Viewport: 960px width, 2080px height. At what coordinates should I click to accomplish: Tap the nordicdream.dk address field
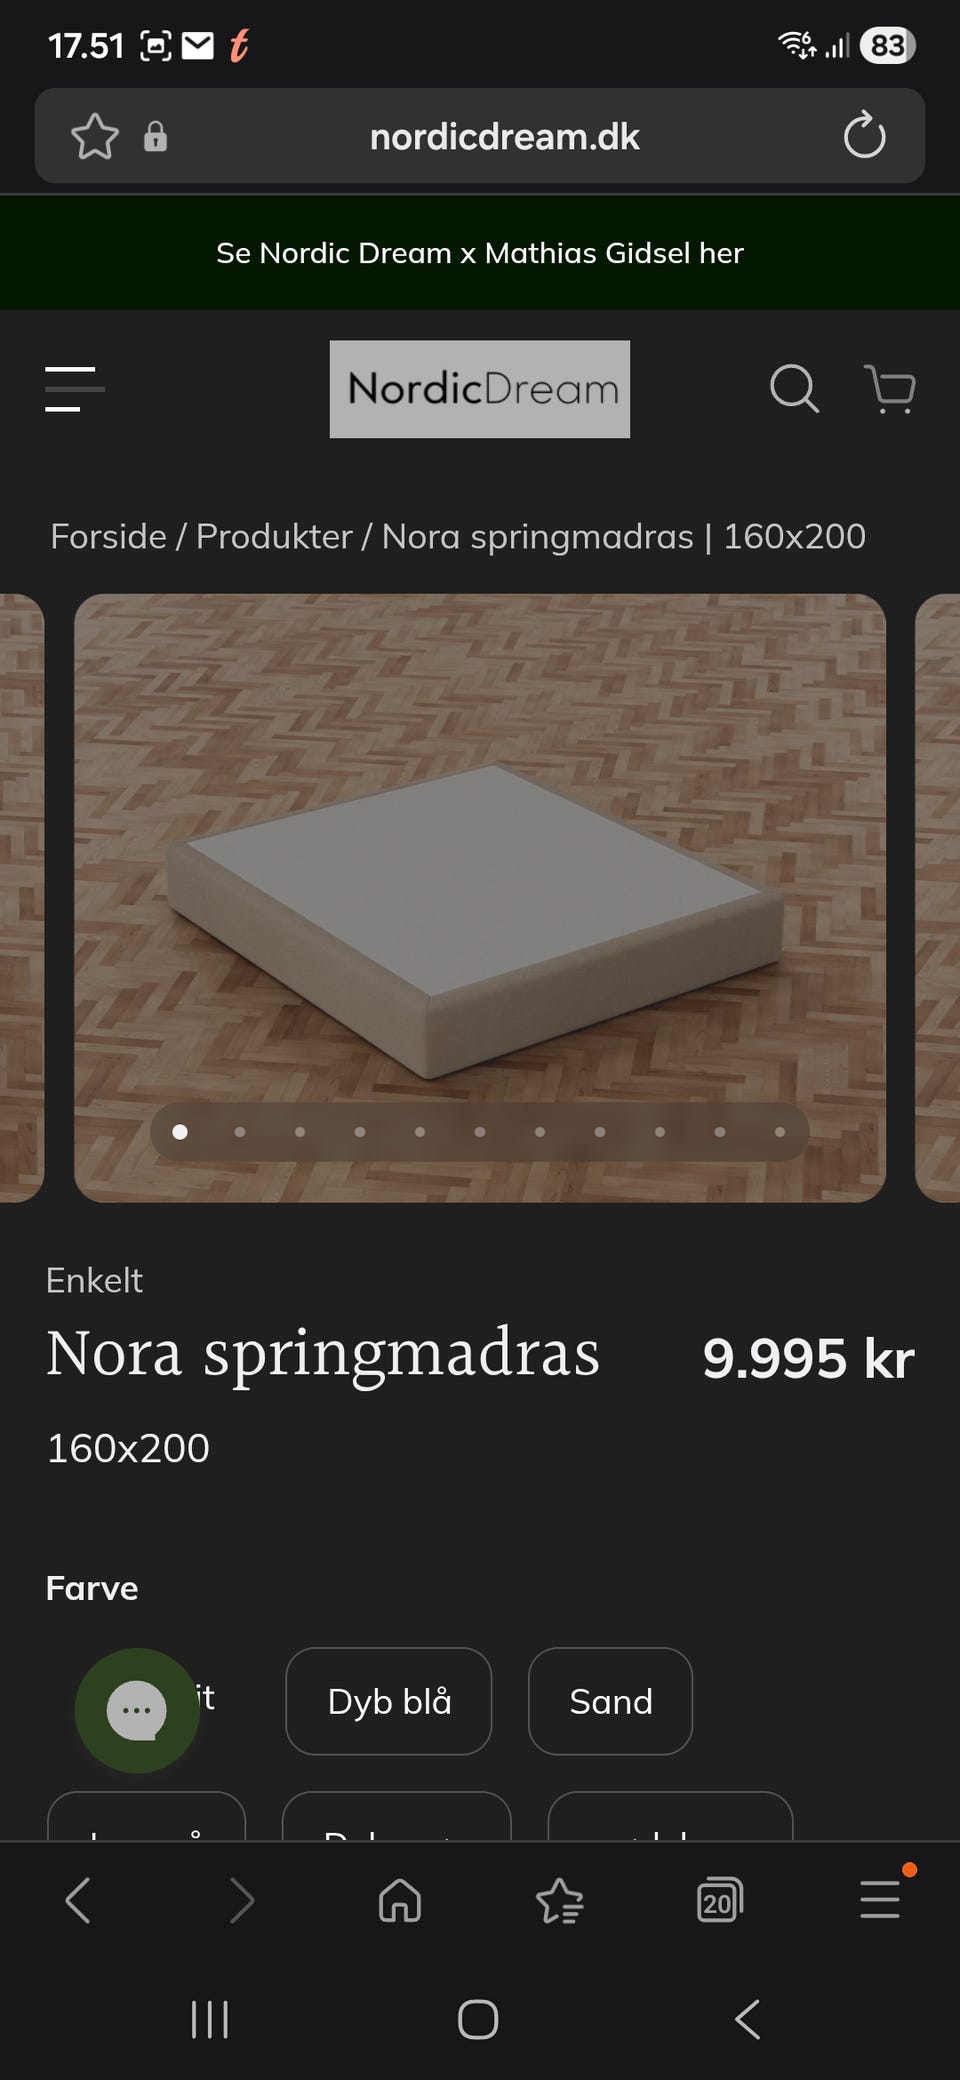coord(504,136)
